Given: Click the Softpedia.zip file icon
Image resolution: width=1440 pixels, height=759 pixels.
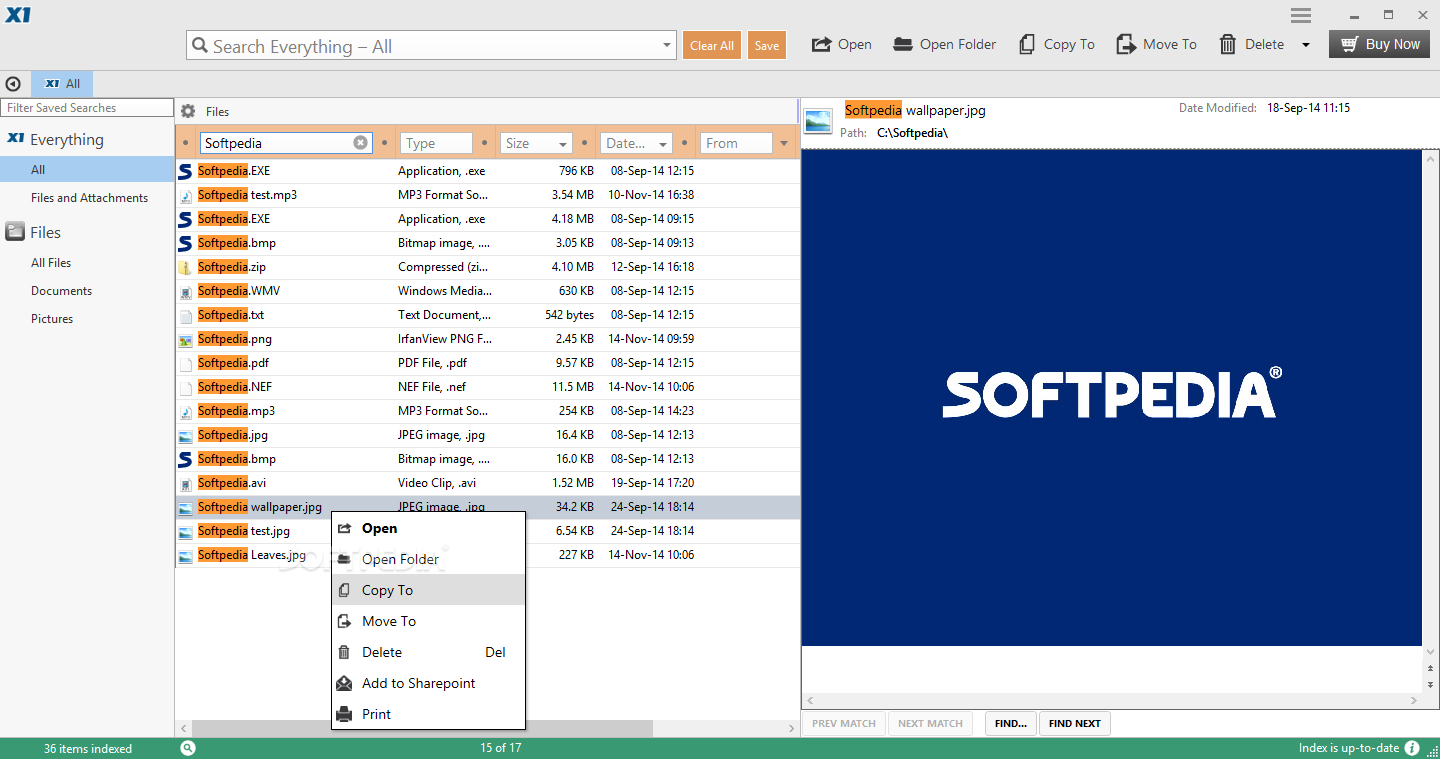Looking at the screenshot, I should [185, 267].
